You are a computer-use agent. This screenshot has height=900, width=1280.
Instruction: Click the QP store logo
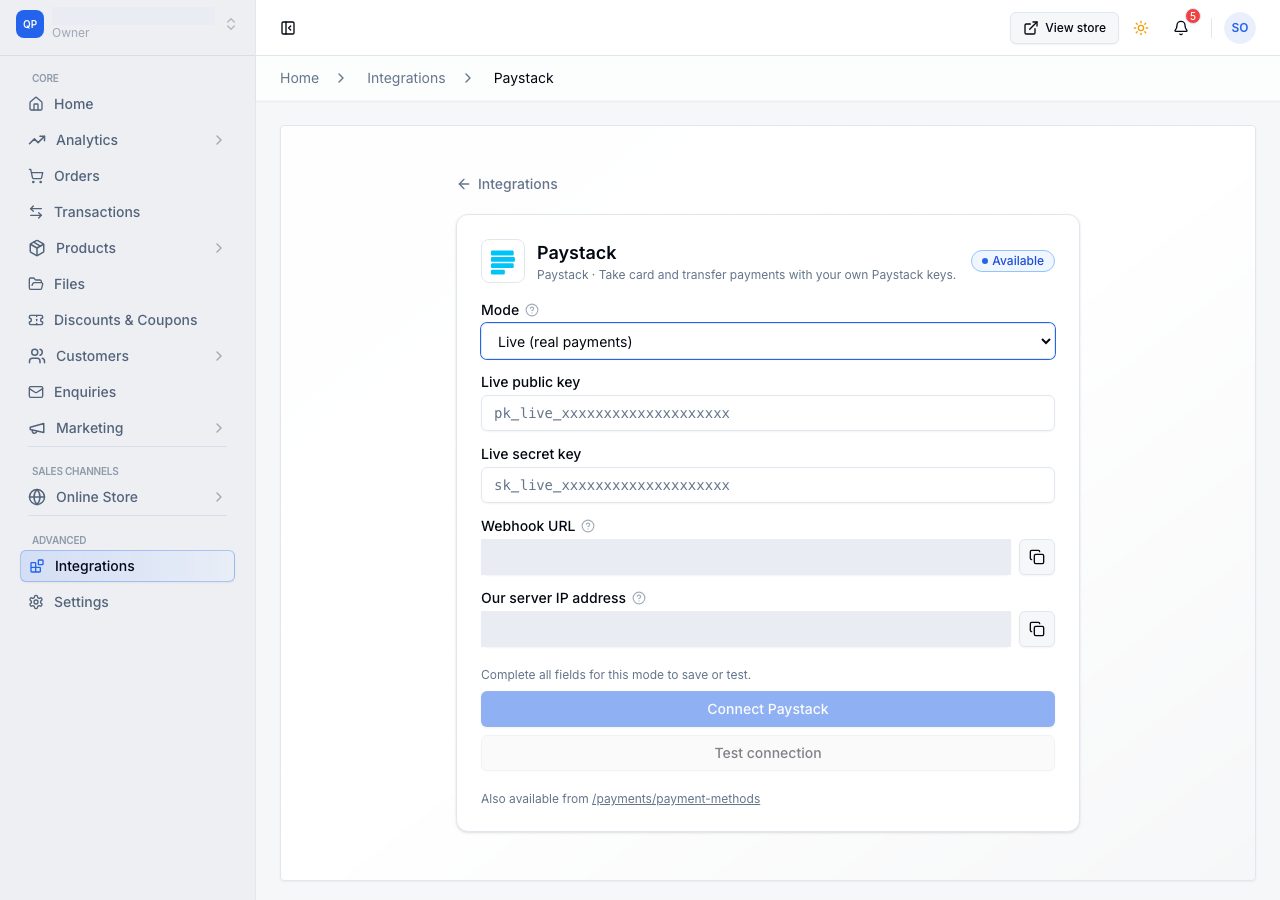(x=30, y=24)
